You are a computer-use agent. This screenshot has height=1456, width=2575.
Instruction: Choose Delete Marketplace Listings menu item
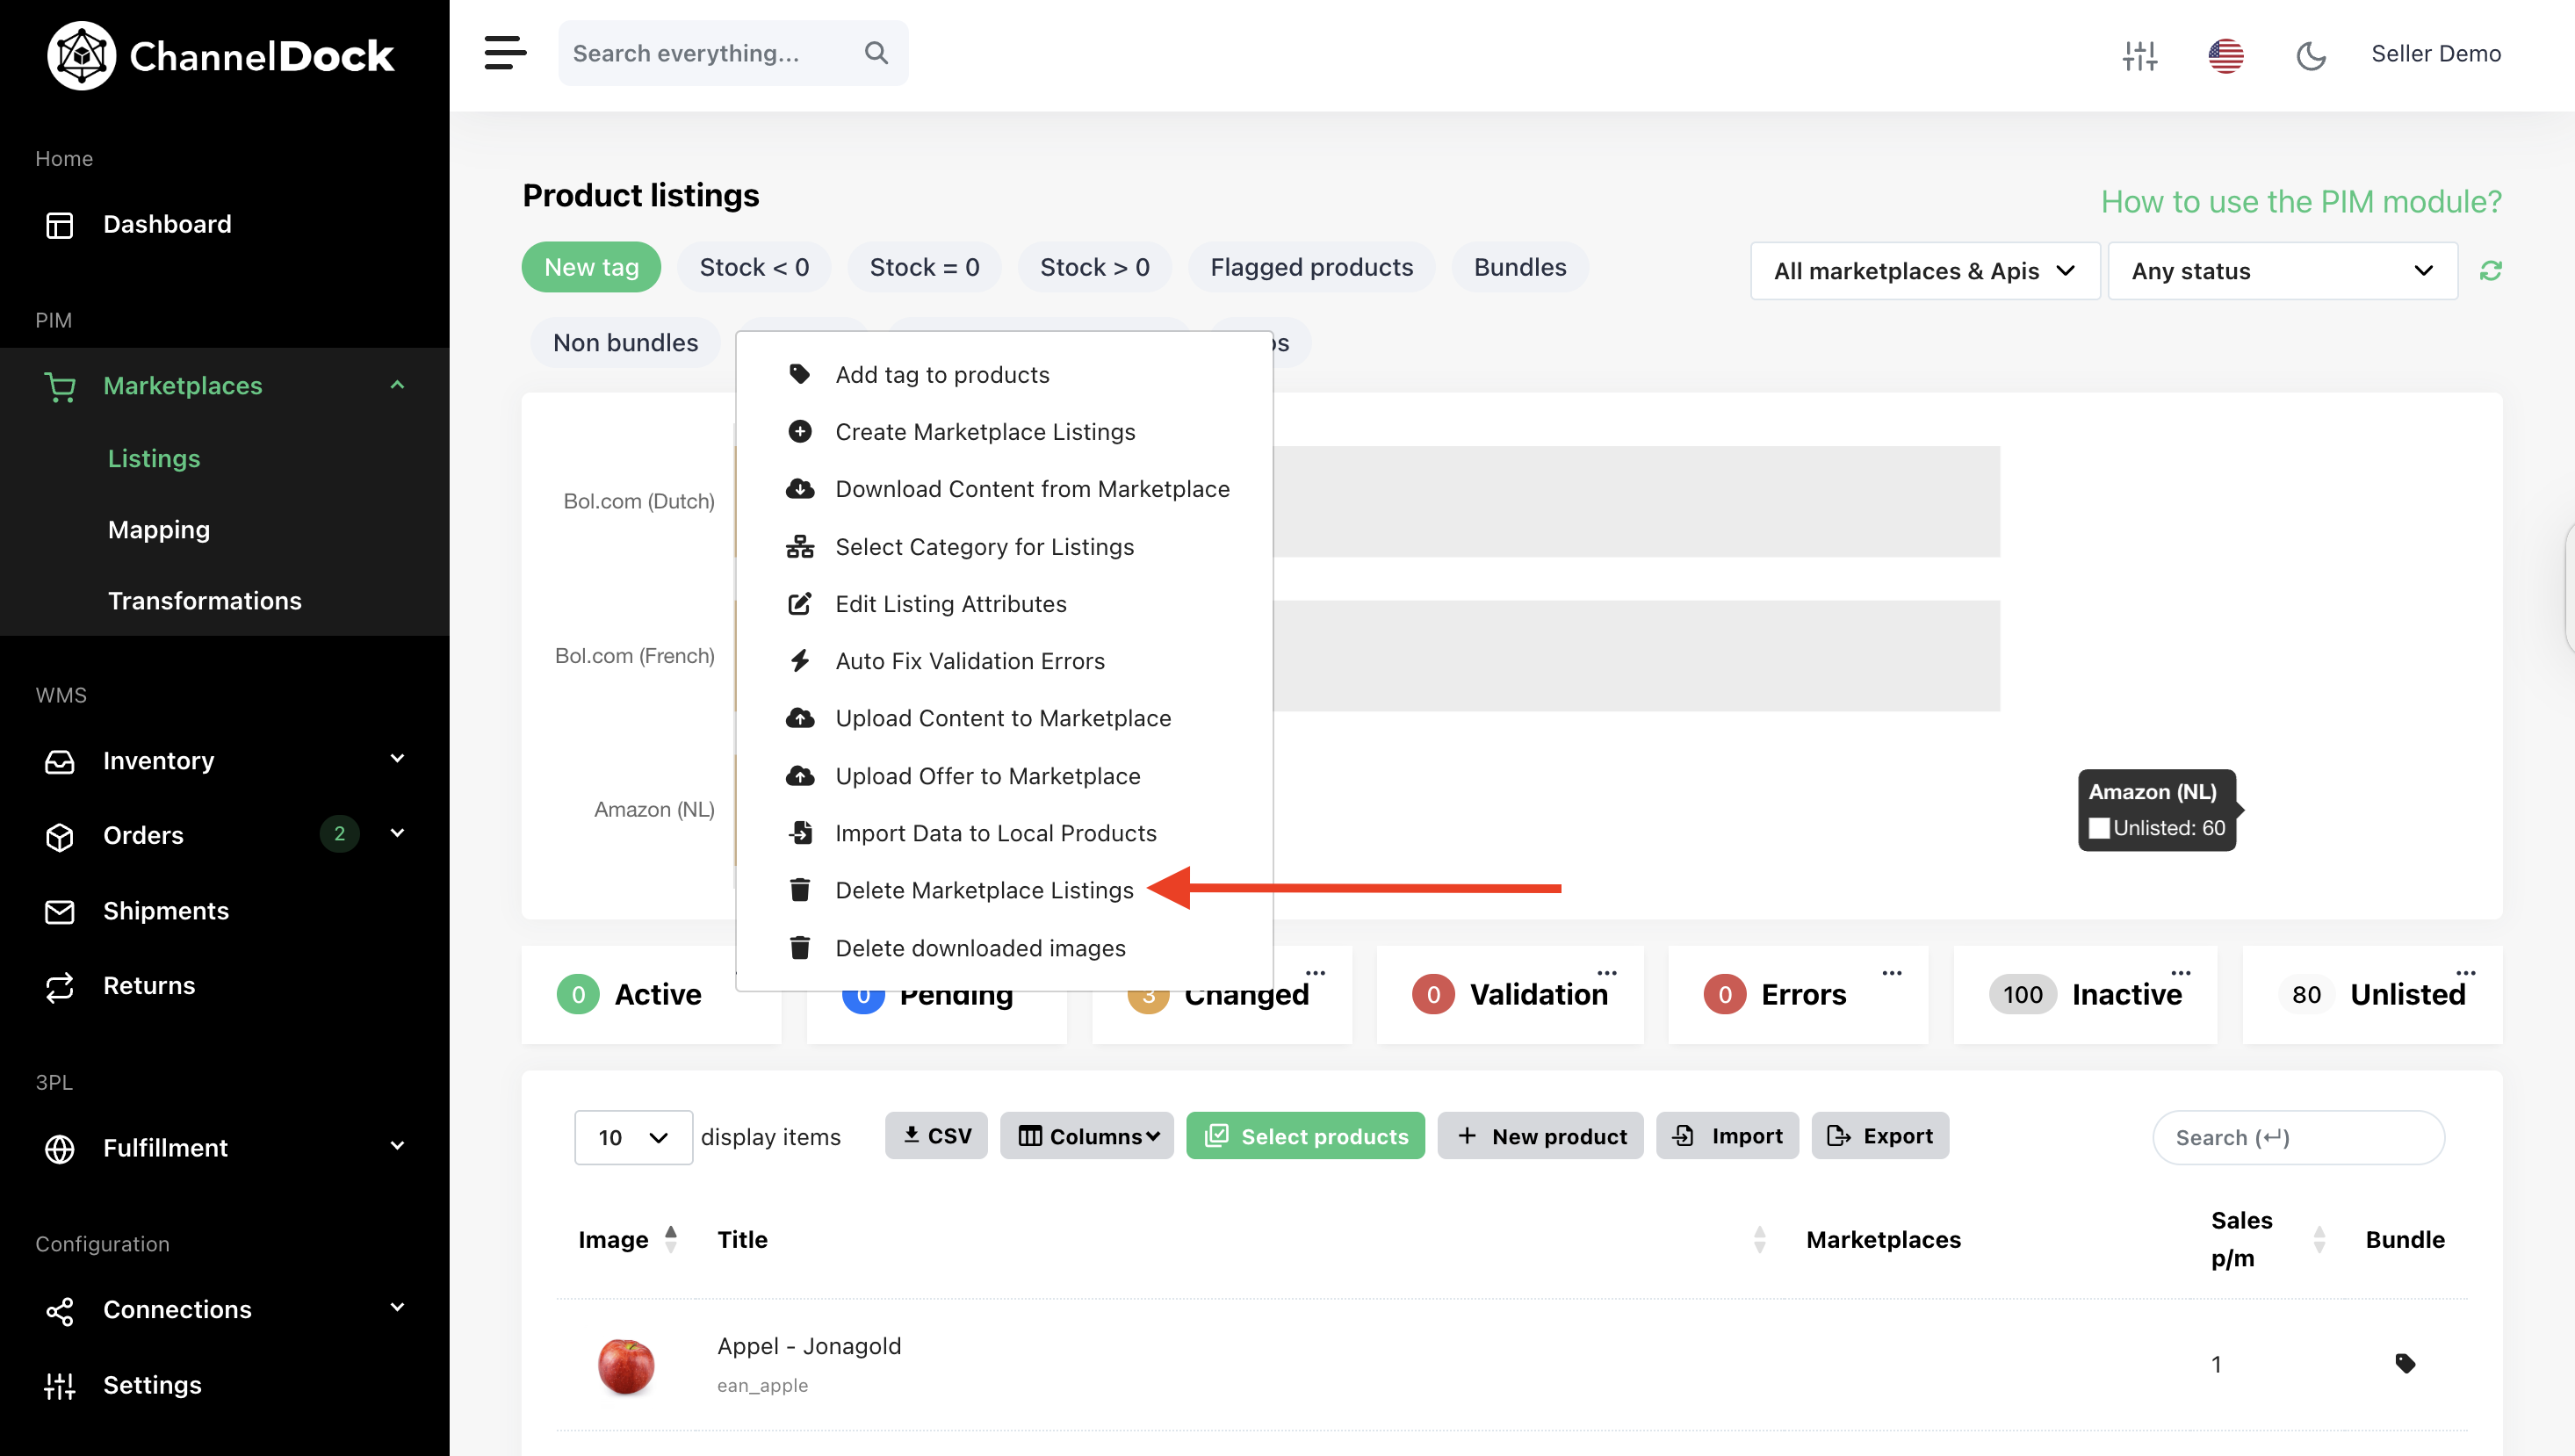click(984, 890)
